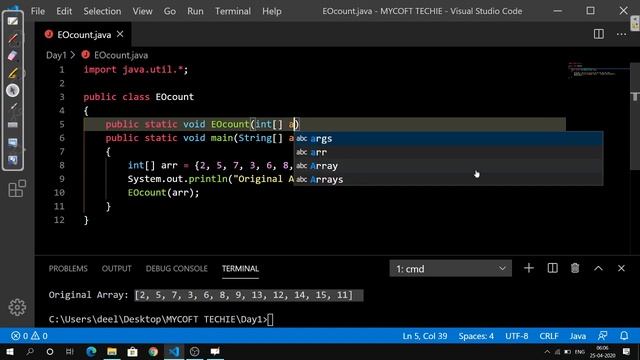Open the Manage gear settings icon
Viewport: 640px width, 360px height.
coord(17,307)
